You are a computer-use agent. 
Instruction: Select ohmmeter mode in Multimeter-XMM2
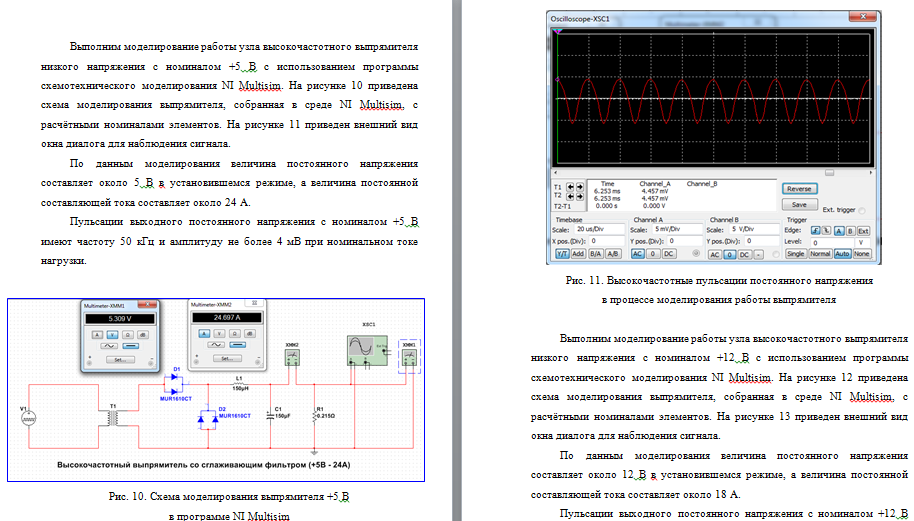[x=235, y=333]
